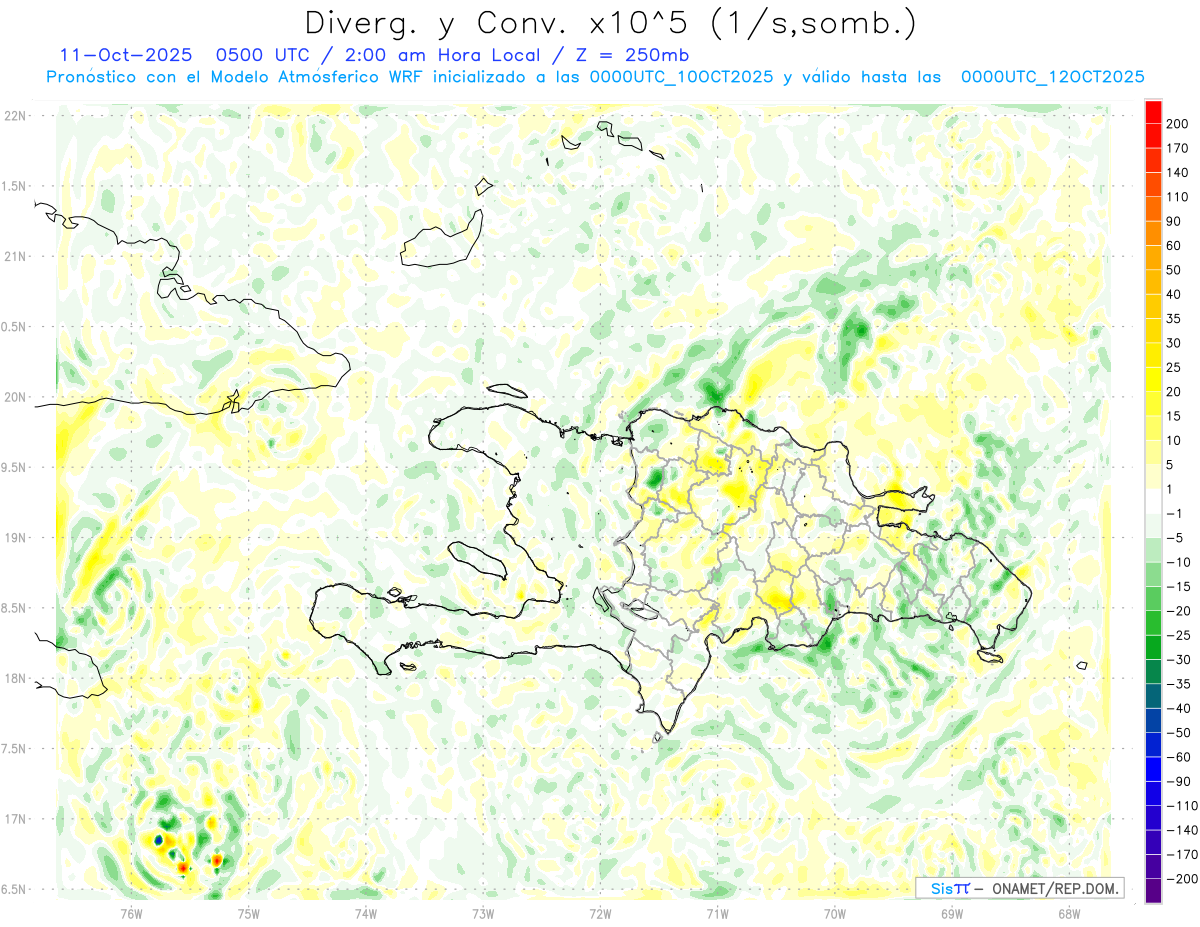This screenshot has height=927, width=1200.
Task: Click the "18N" latitude label
Action: [15, 678]
